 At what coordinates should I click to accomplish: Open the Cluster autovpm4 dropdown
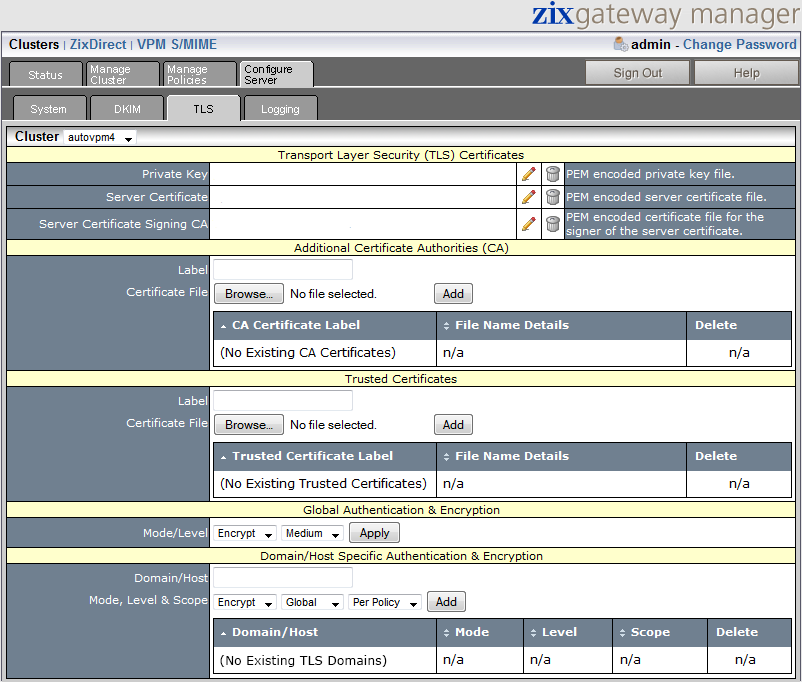tap(100, 137)
